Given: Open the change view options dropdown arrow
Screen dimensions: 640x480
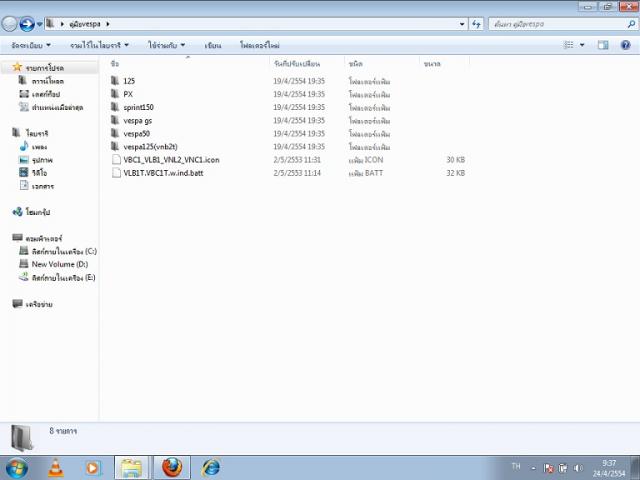Looking at the screenshot, I should (x=581, y=45).
